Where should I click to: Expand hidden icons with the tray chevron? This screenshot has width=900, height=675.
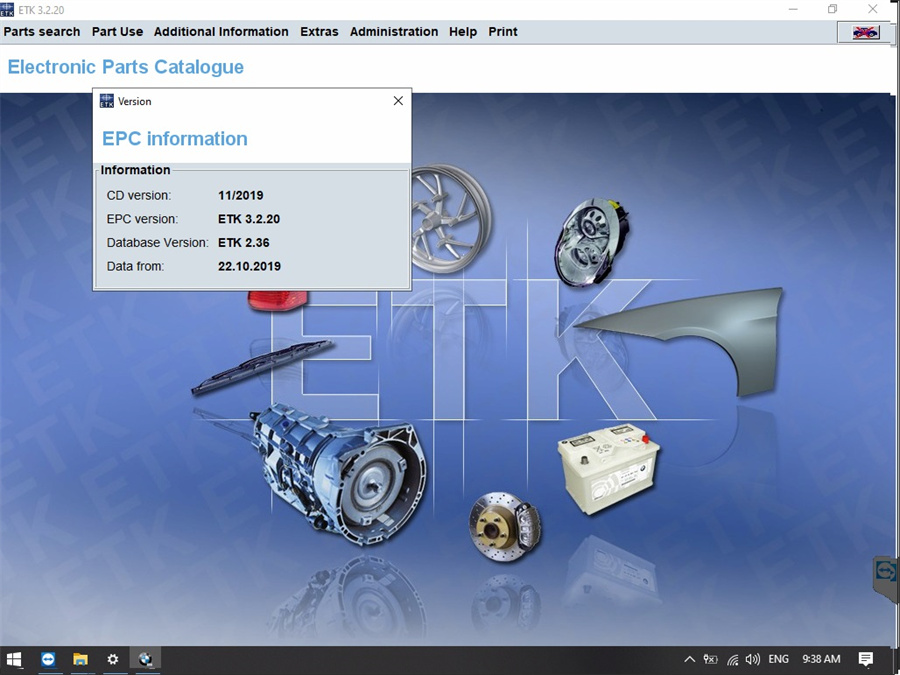(x=689, y=659)
